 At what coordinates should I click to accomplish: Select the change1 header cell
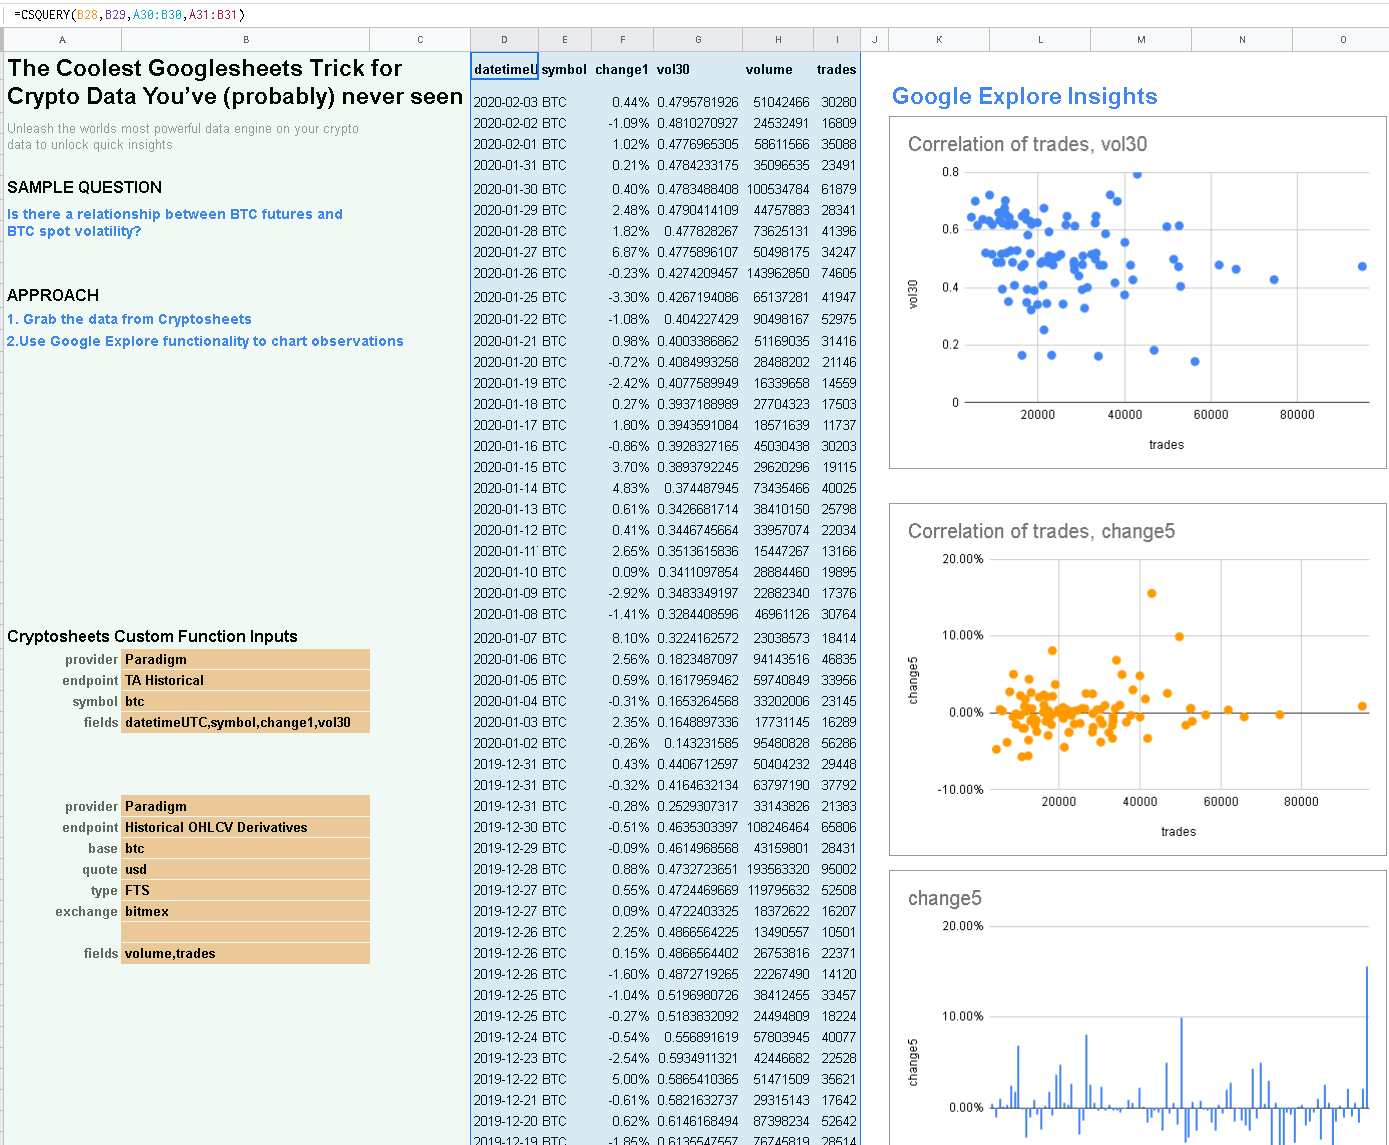point(622,69)
